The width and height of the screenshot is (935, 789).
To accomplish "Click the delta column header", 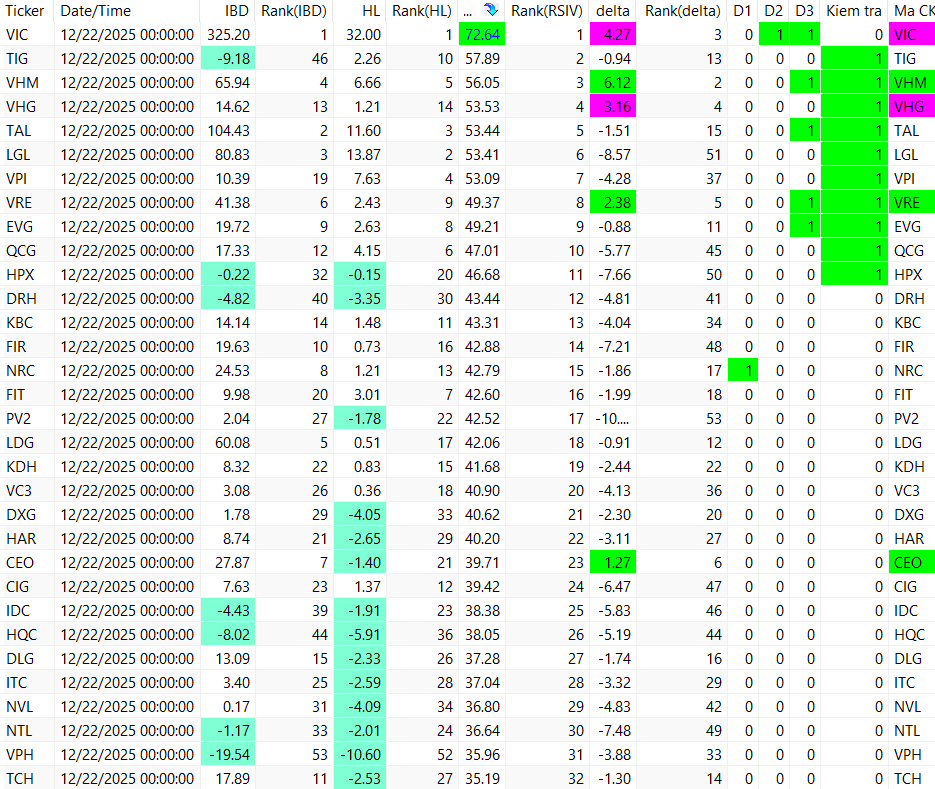I will (613, 11).
